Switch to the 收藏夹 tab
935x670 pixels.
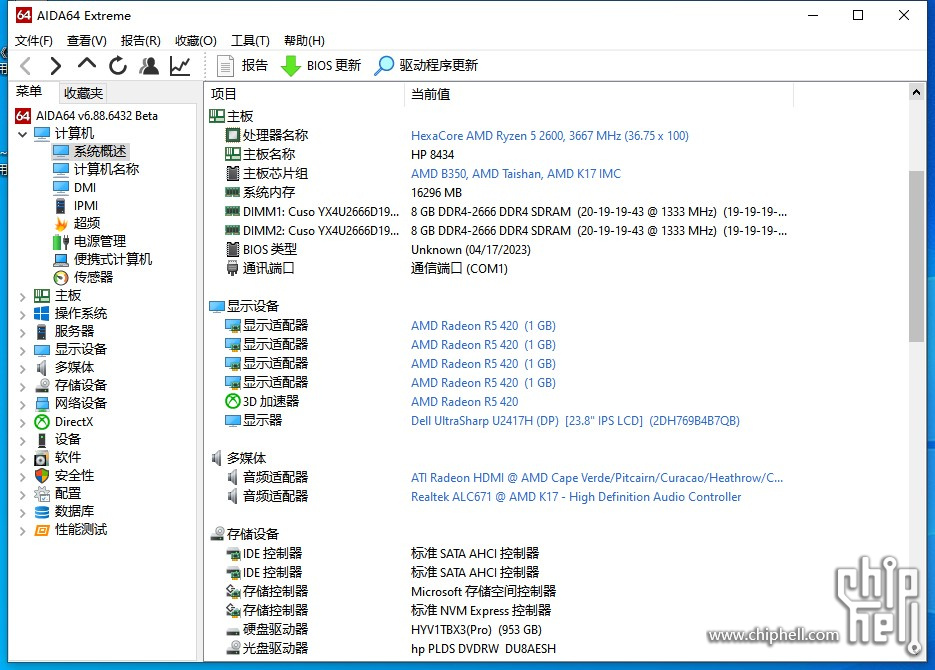click(83, 93)
